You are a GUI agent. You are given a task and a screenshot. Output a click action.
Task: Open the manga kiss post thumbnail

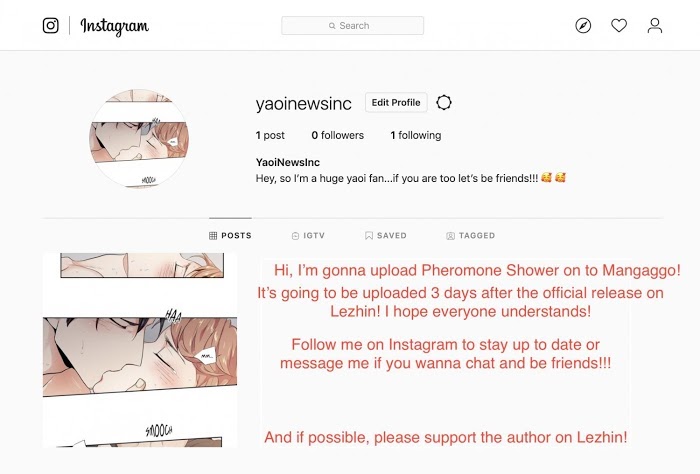[140, 350]
